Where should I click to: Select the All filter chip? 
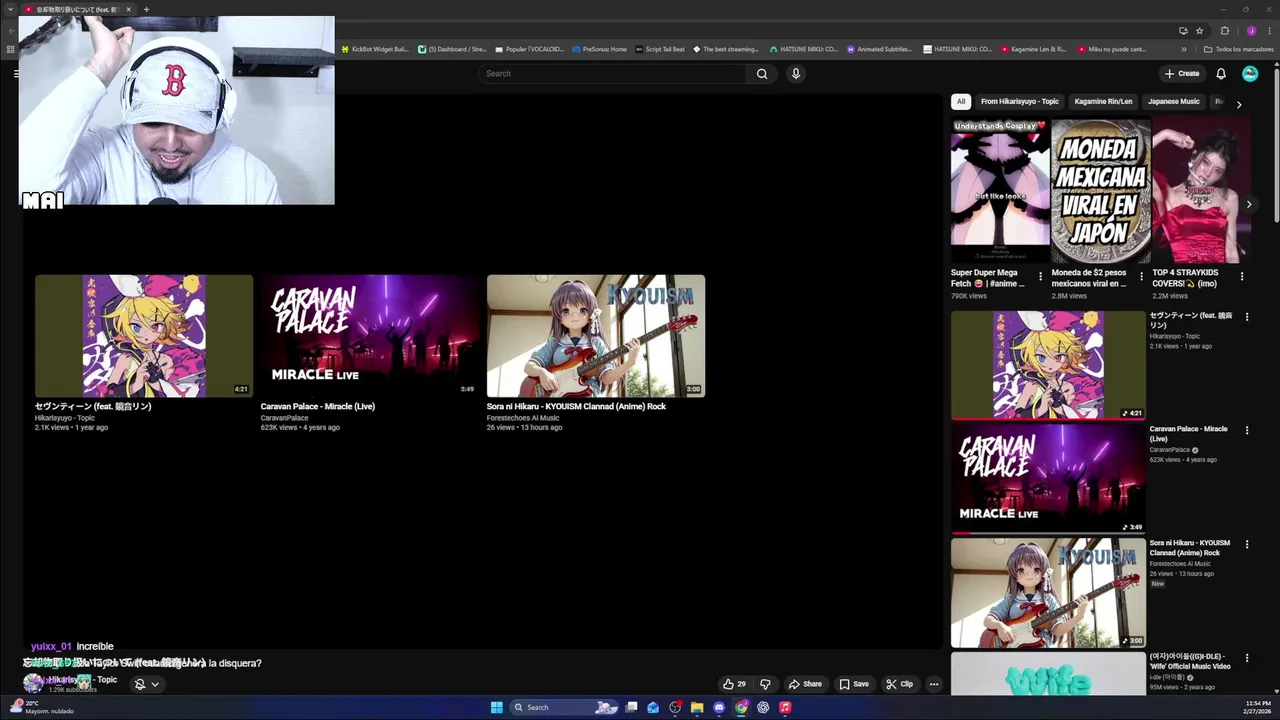(961, 101)
